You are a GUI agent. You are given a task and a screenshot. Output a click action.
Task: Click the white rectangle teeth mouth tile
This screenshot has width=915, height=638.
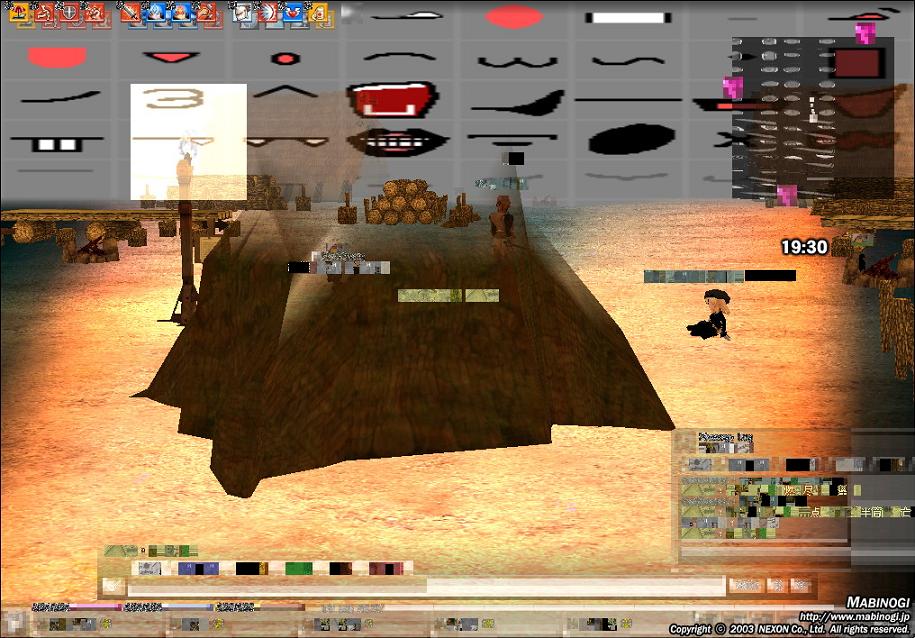tap(628, 18)
